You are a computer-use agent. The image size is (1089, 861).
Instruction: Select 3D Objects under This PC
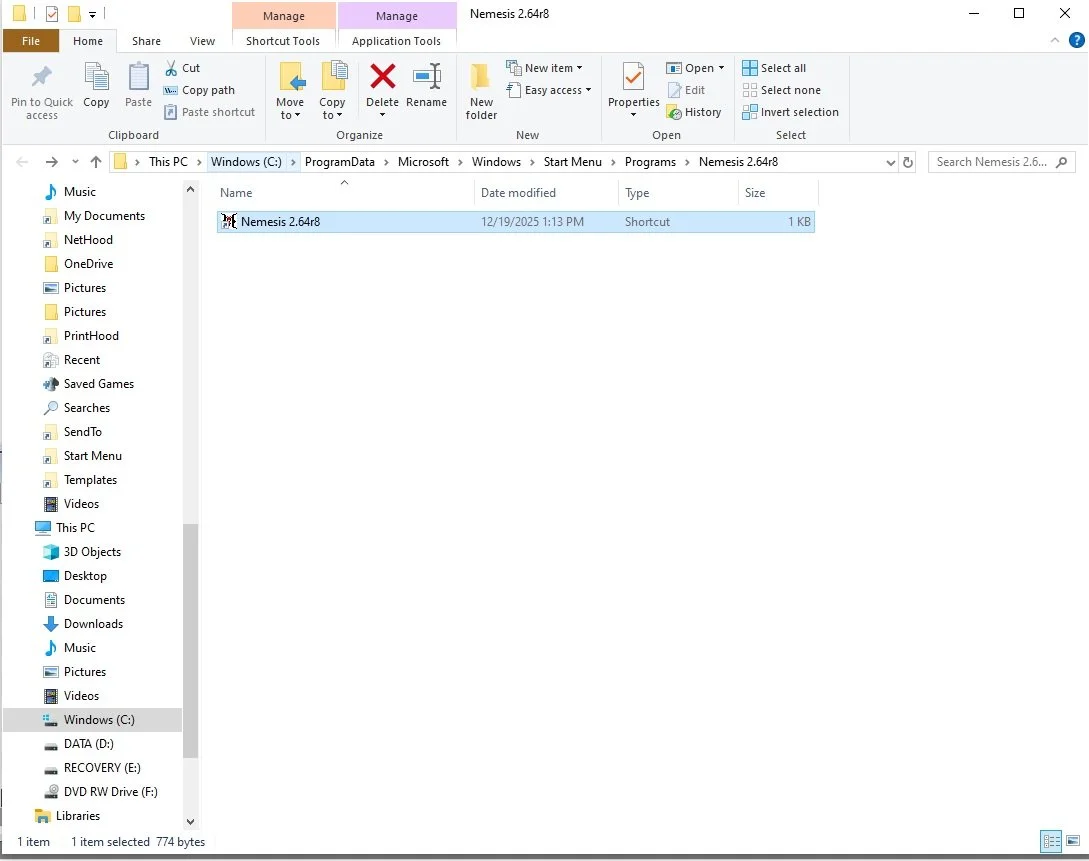pos(92,552)
